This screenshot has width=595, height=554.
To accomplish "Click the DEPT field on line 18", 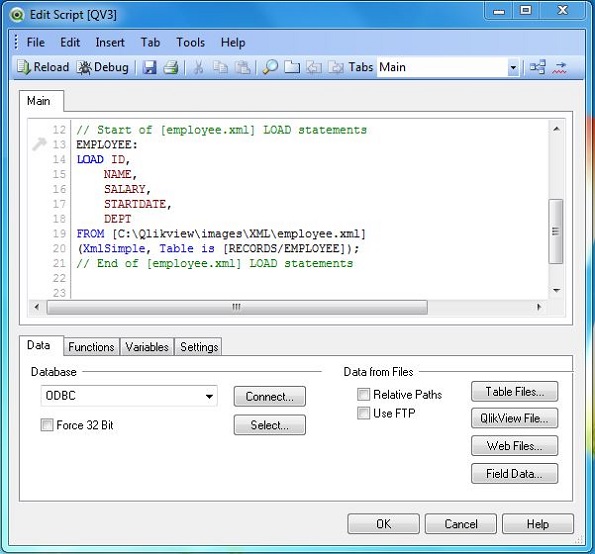I will (118, 219).
